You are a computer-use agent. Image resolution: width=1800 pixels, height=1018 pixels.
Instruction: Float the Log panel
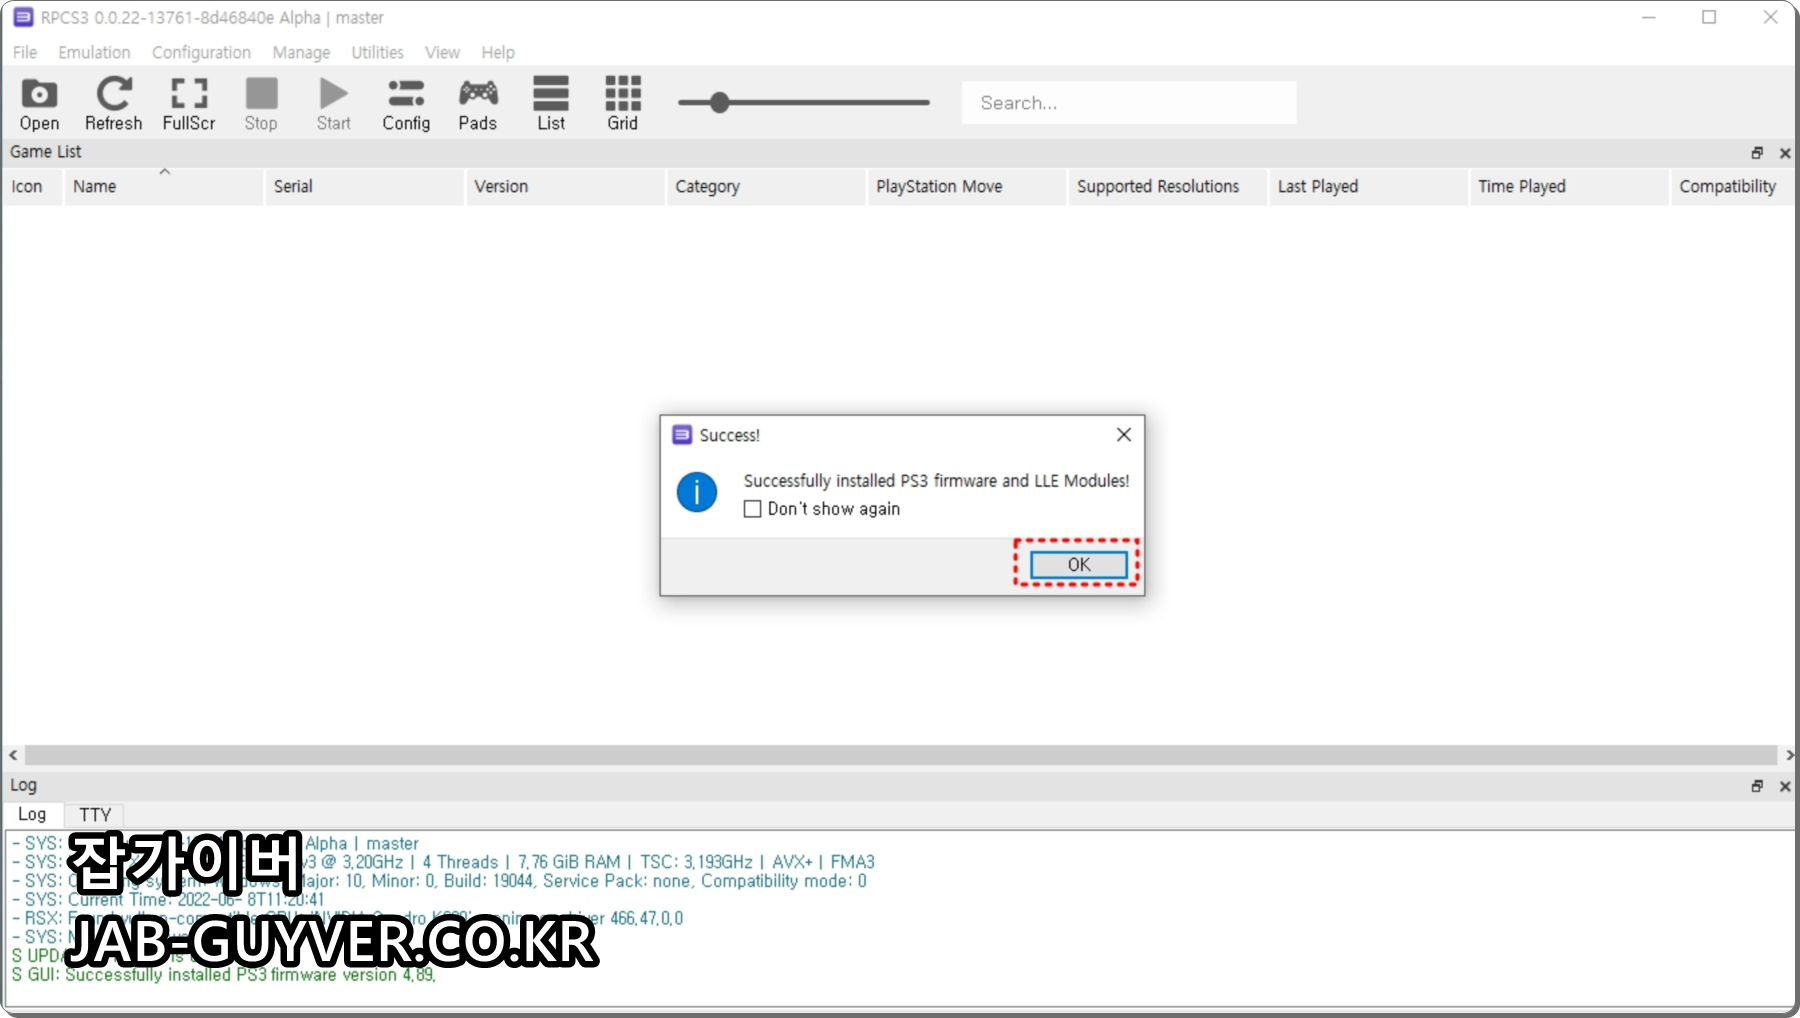coord(1757,786)
